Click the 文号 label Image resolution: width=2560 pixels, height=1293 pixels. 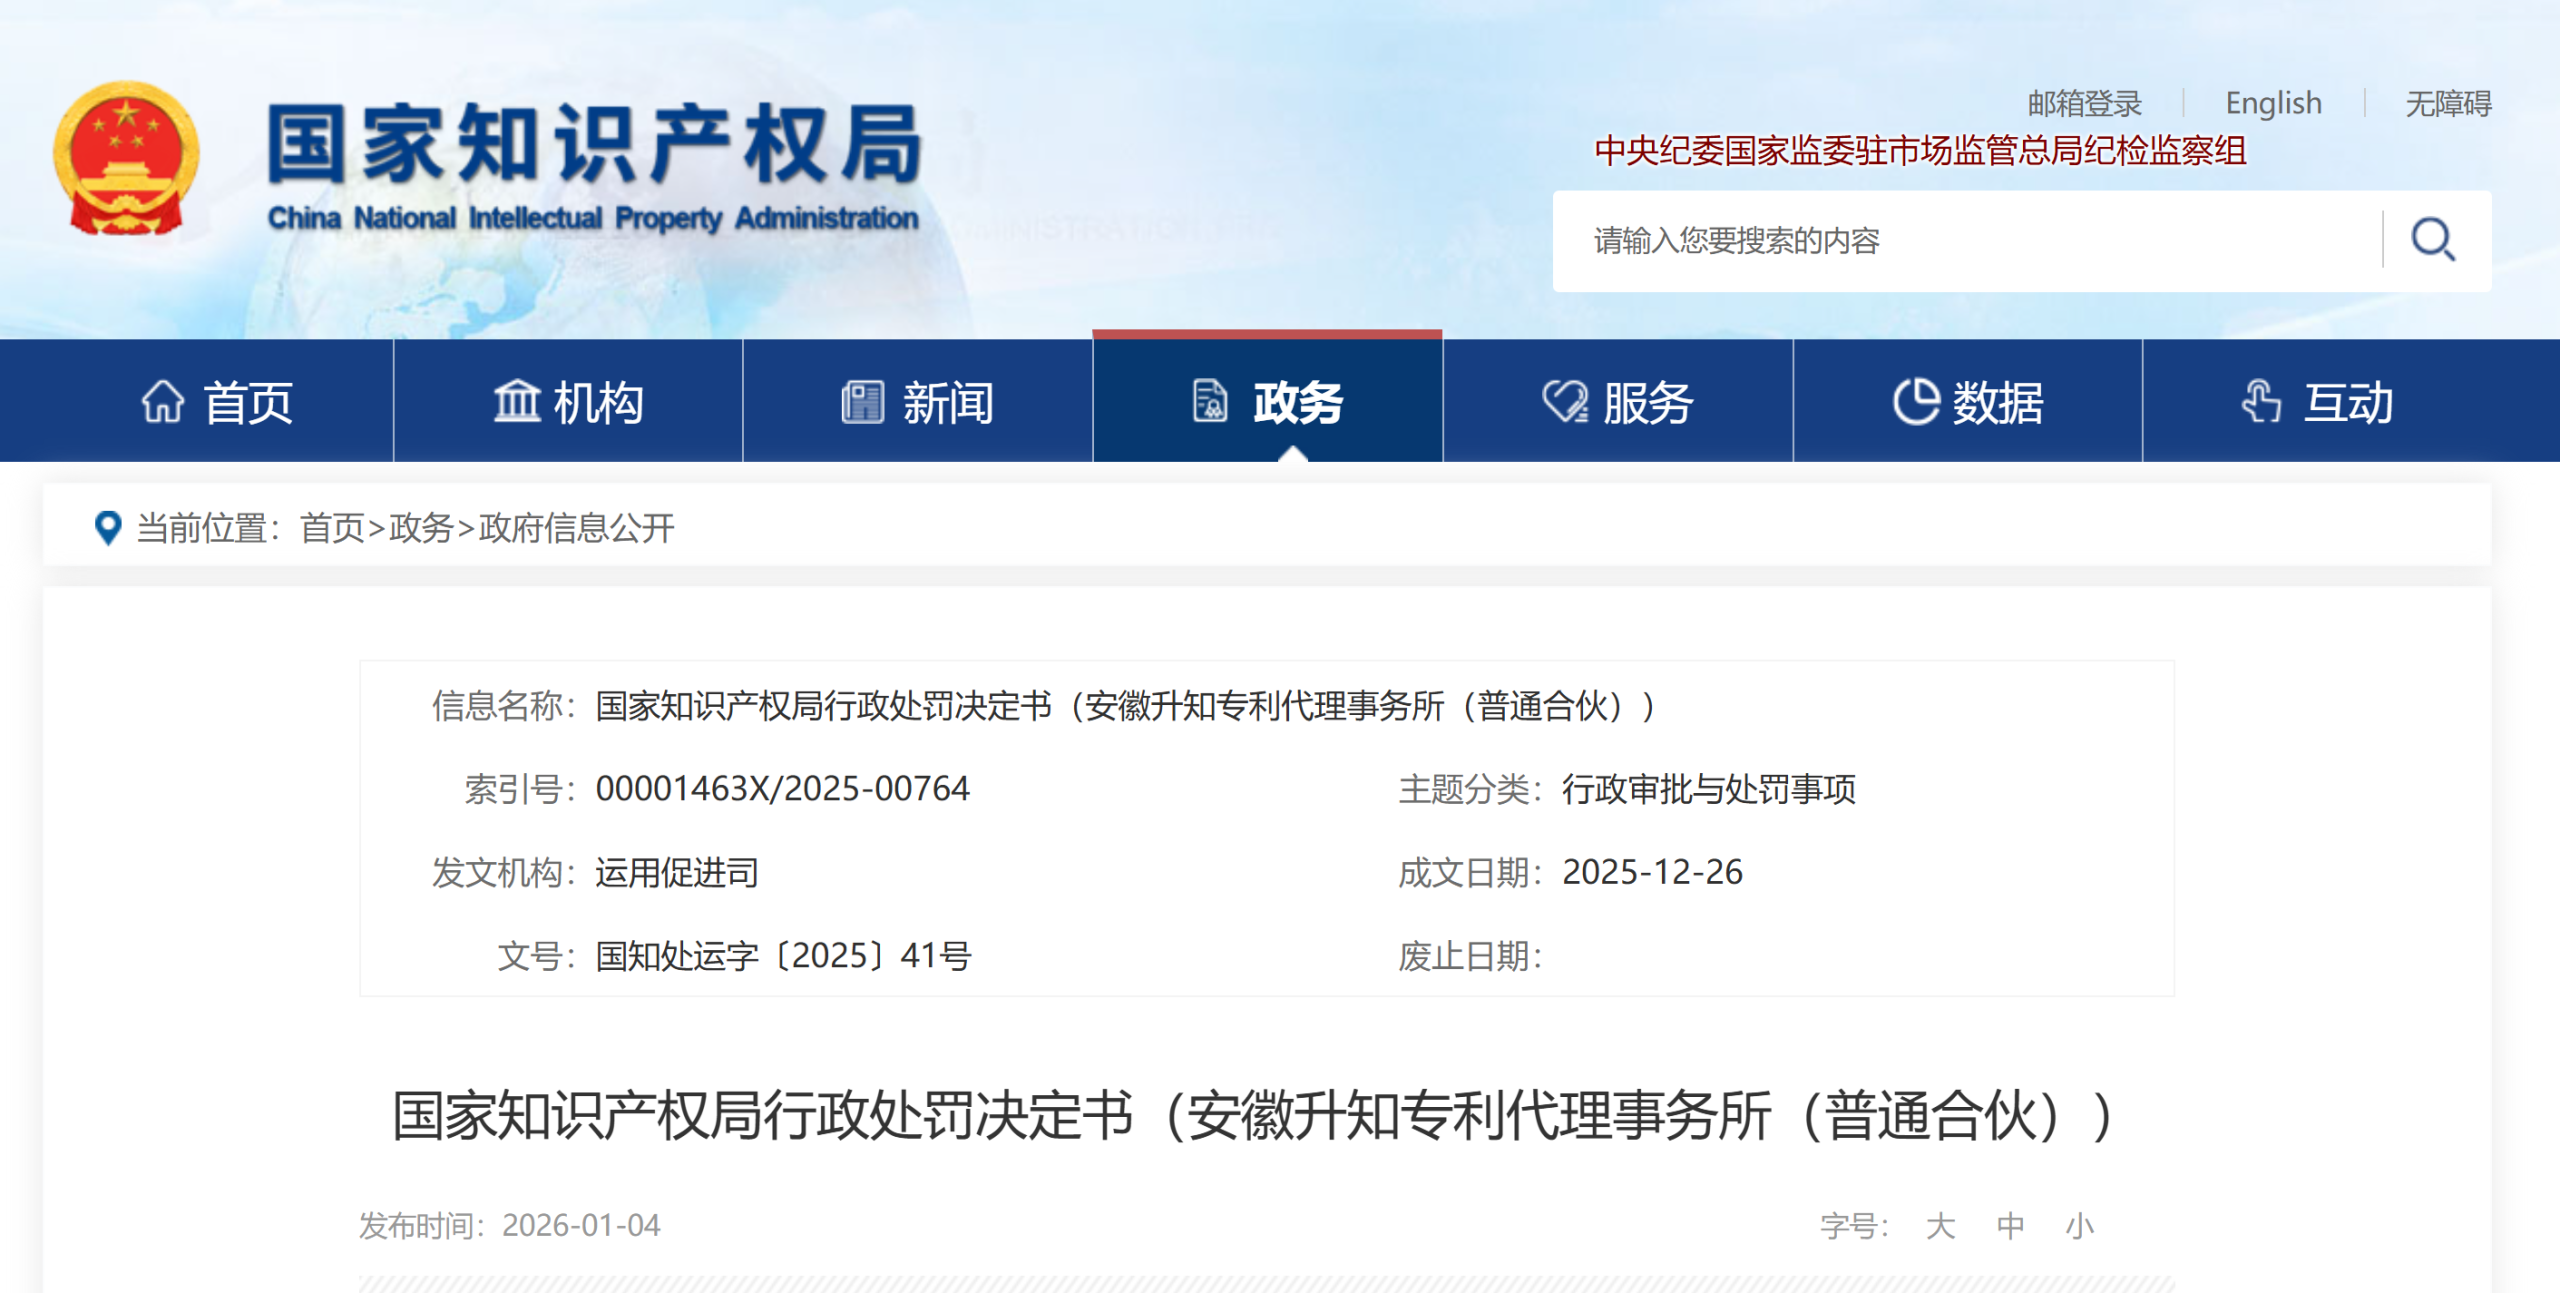(537, 956)
